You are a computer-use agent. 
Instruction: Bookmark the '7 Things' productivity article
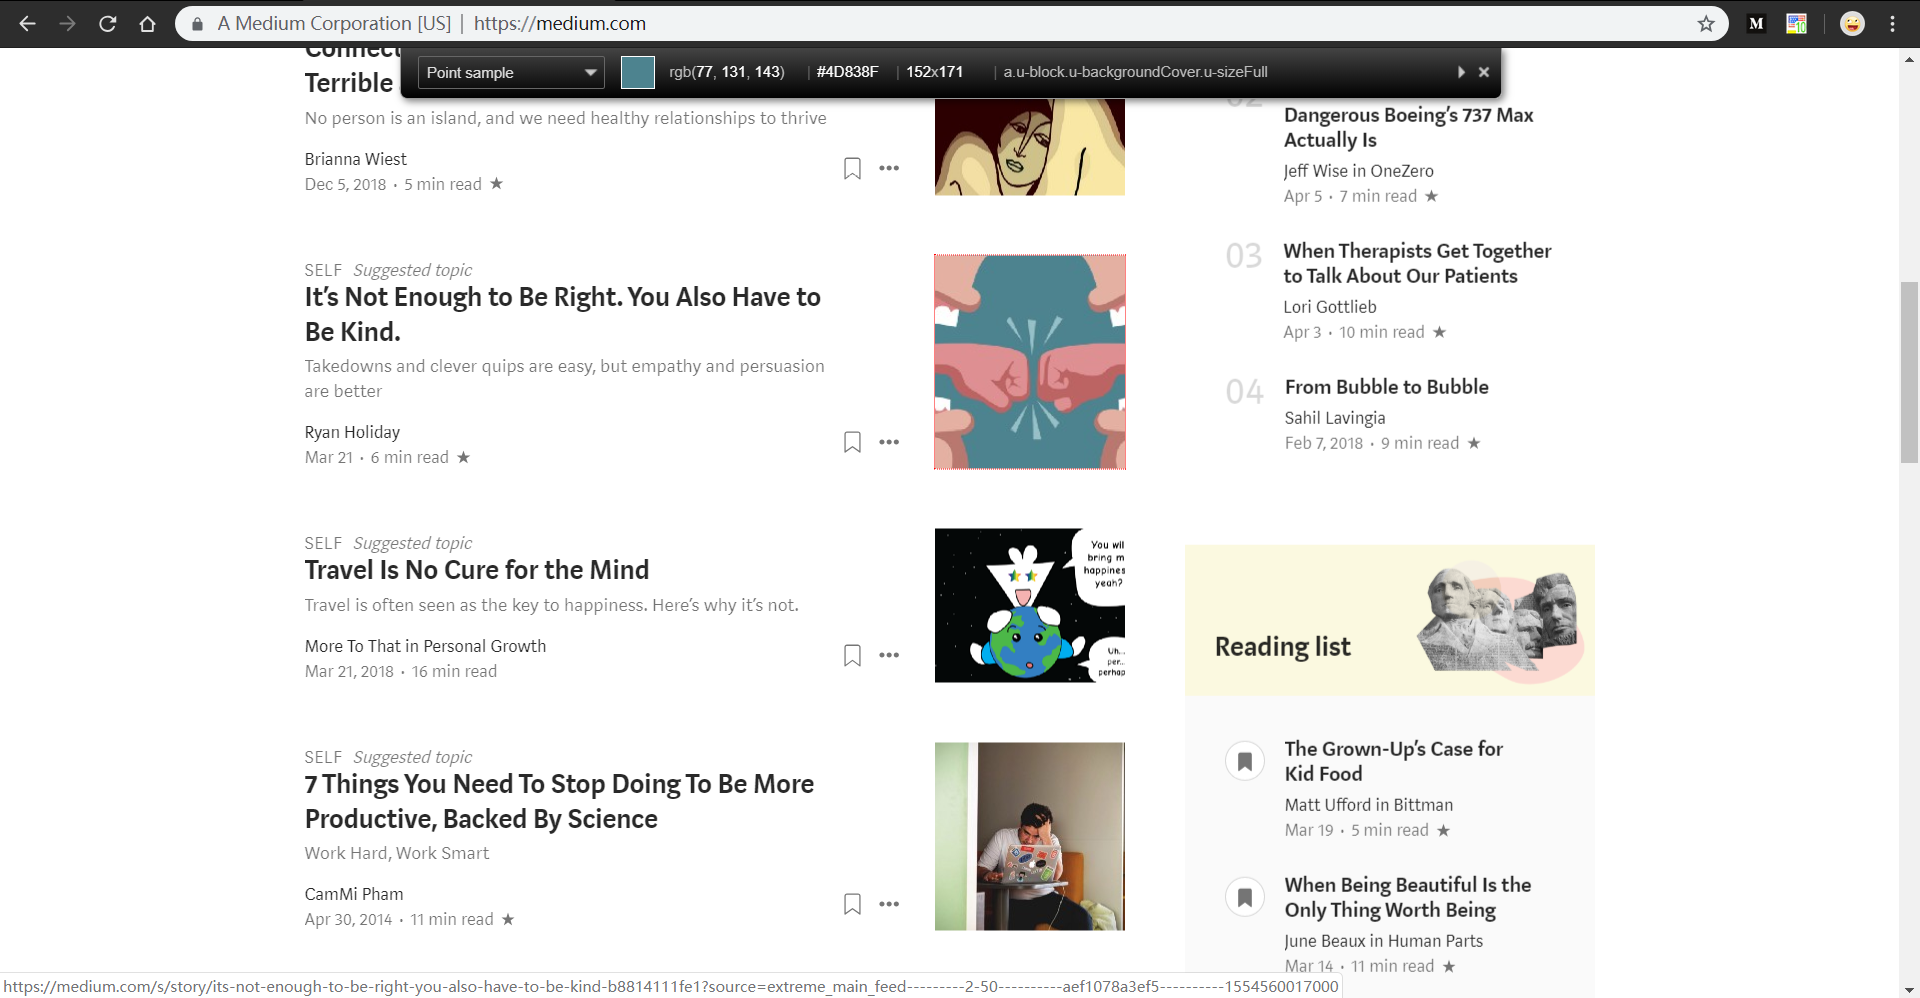pyautogui.click(x=852, y=904)
